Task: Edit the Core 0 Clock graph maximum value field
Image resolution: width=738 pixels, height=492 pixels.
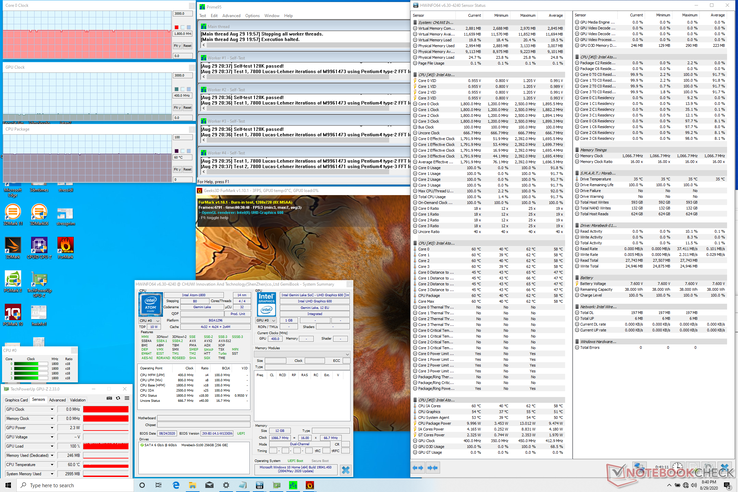Action: click(183, 14)
